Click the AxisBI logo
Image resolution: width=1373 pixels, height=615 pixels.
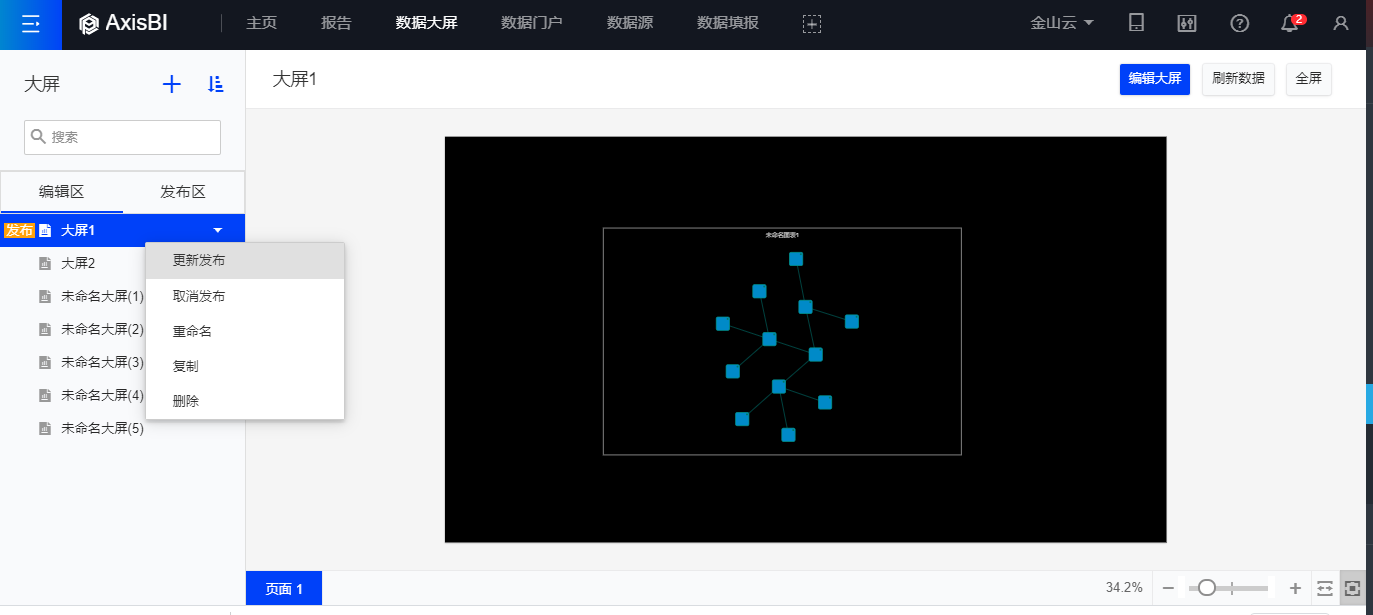coord(124,23)
